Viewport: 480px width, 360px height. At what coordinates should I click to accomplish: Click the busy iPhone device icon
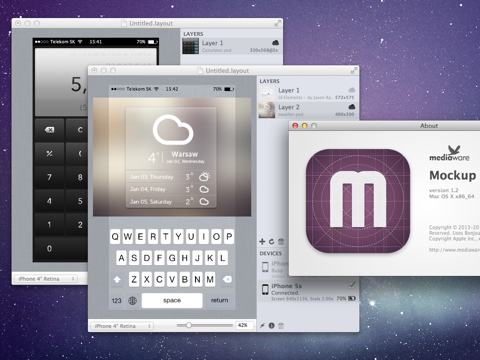[265, 267]
